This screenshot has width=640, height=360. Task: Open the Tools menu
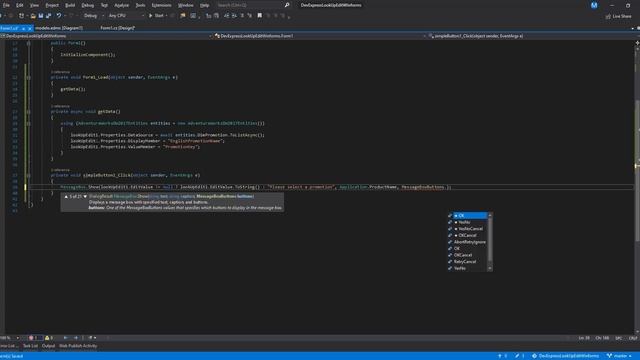click(140, 5)
